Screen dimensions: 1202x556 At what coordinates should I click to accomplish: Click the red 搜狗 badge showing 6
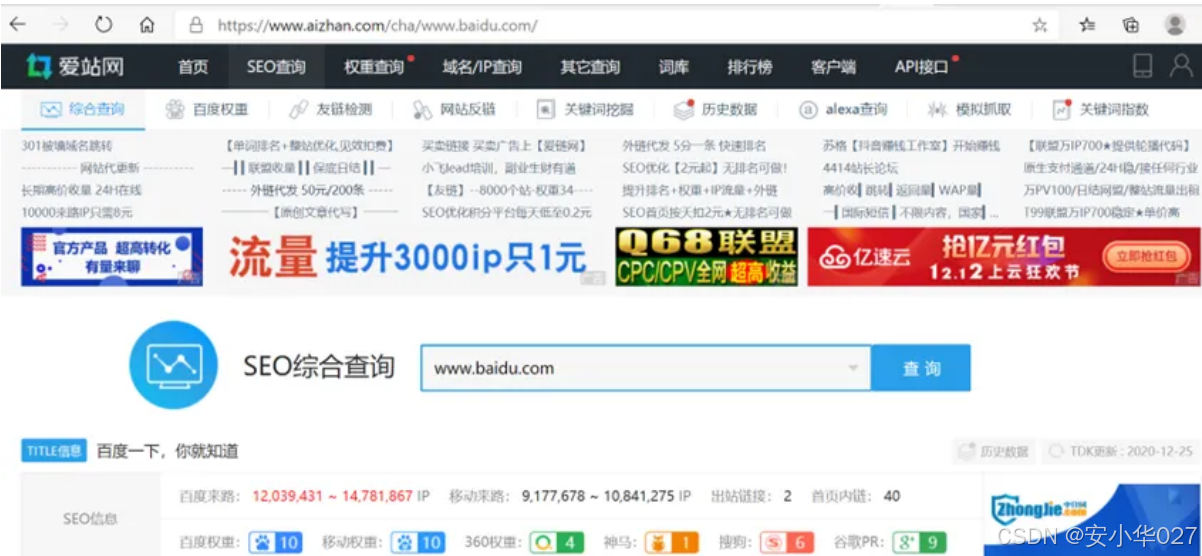pos(786,542)
